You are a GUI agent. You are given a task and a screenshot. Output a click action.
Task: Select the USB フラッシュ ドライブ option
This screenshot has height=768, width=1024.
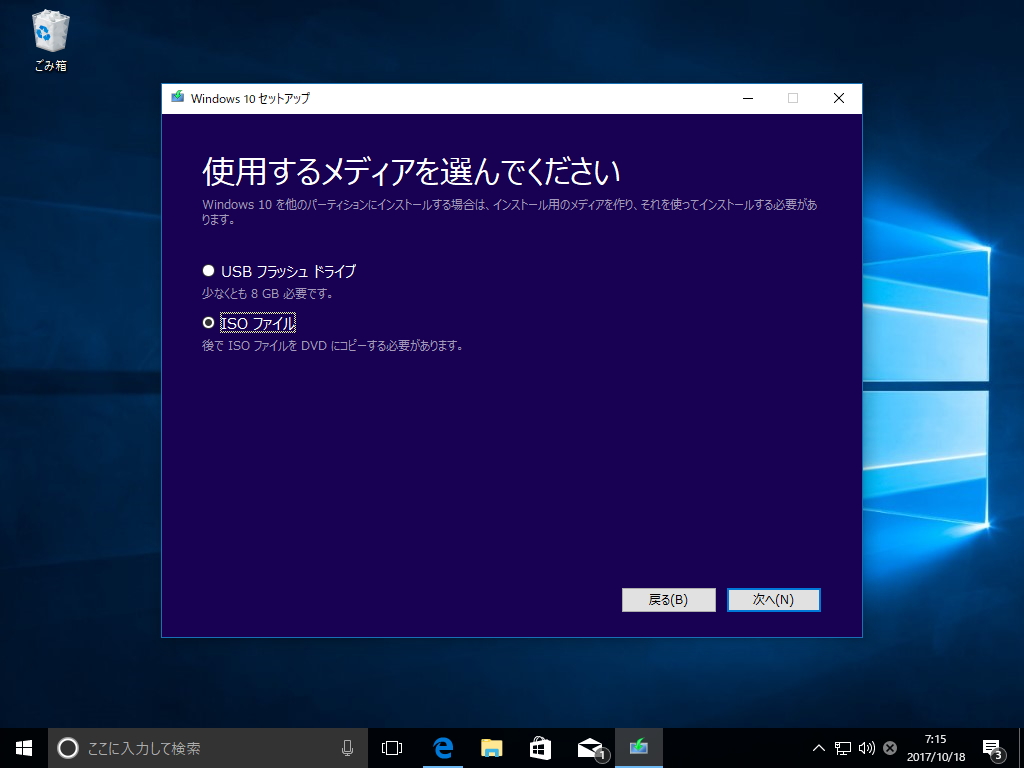(x=208, y=270)
